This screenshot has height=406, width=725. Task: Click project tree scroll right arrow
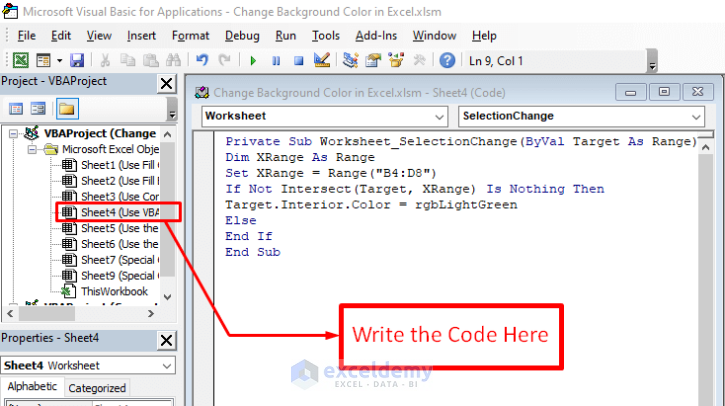pyautogui.click(x=151, y=314)
